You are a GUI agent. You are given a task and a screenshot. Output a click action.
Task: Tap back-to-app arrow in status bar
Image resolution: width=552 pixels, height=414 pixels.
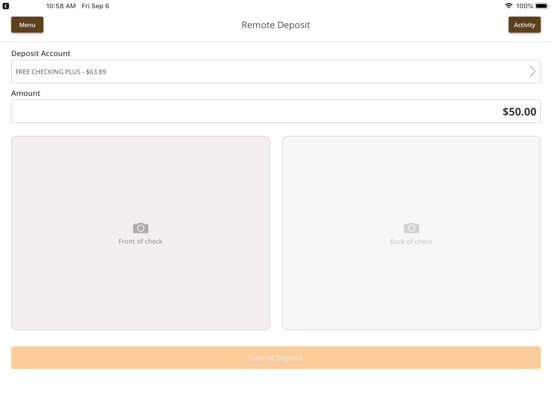pos(6,6)
